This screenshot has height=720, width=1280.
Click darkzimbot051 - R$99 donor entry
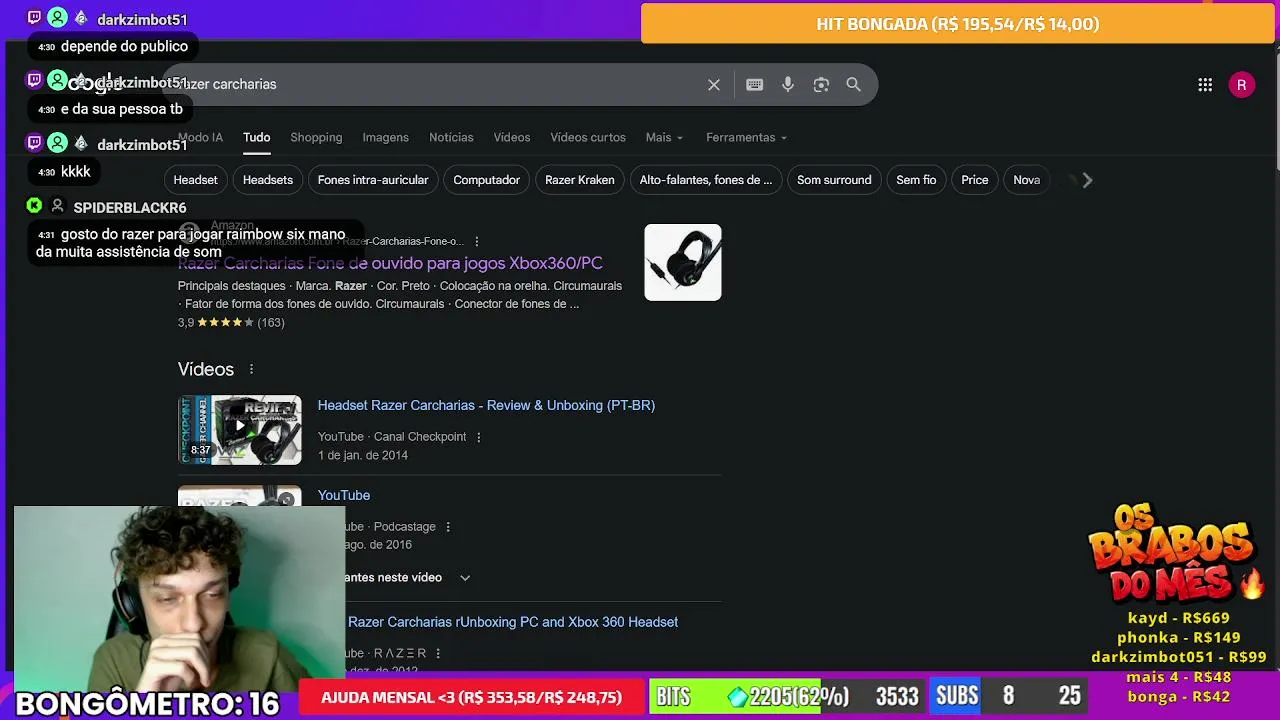1178,657
